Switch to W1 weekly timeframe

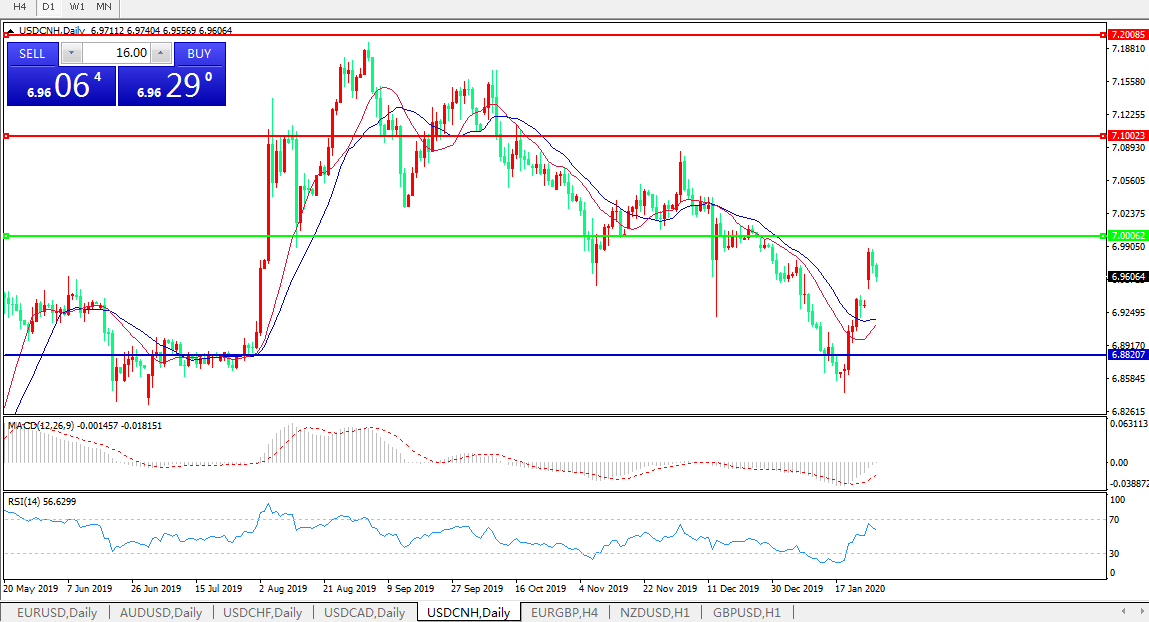click(76, 6)
